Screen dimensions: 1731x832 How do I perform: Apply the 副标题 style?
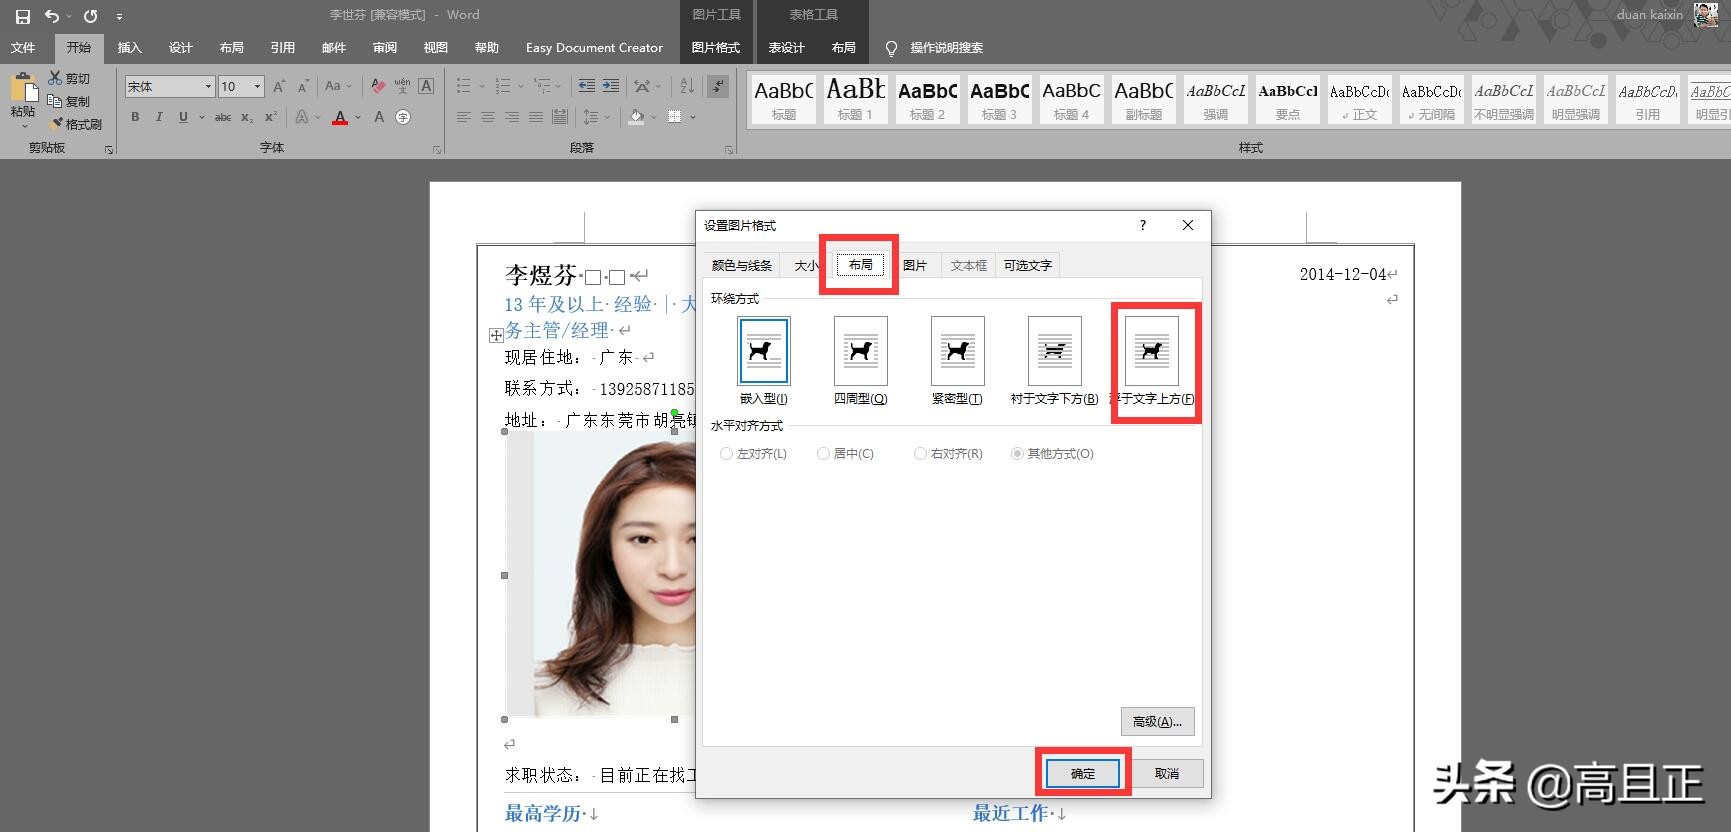pyautogui.click(x=1144, y=99)
